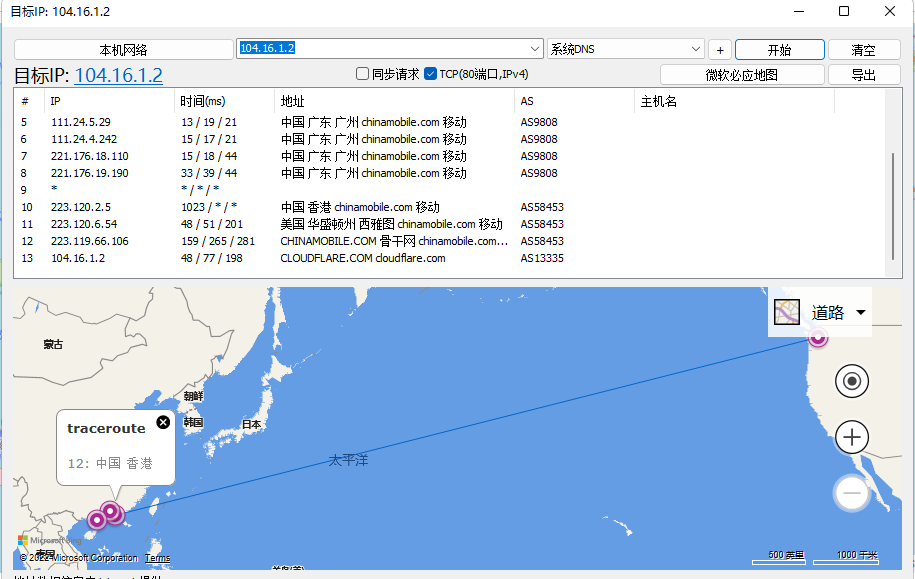Screen dimensions: 915x579
Task: Open the 道路 map type dropdown
Action: point(861,312)
